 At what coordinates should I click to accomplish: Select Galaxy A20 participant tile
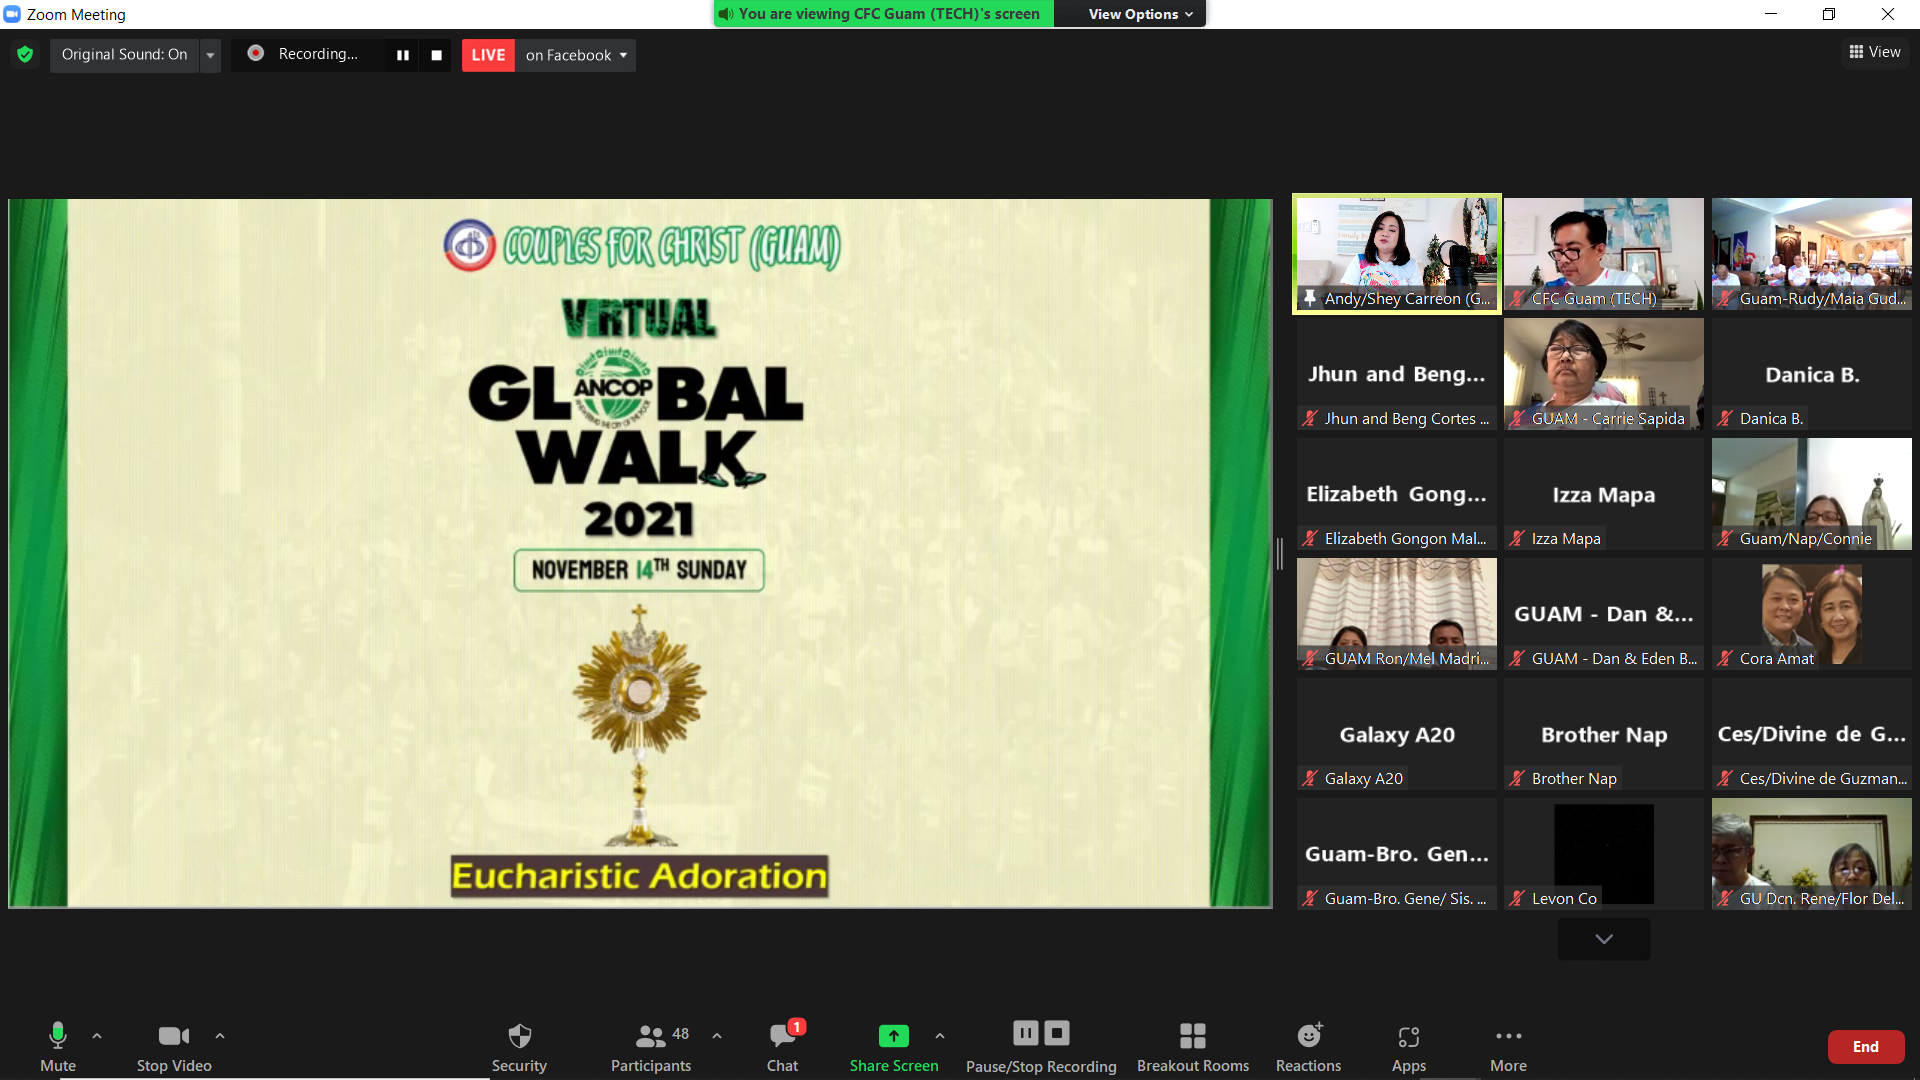pyautogui.click(x=1397, y=734)
